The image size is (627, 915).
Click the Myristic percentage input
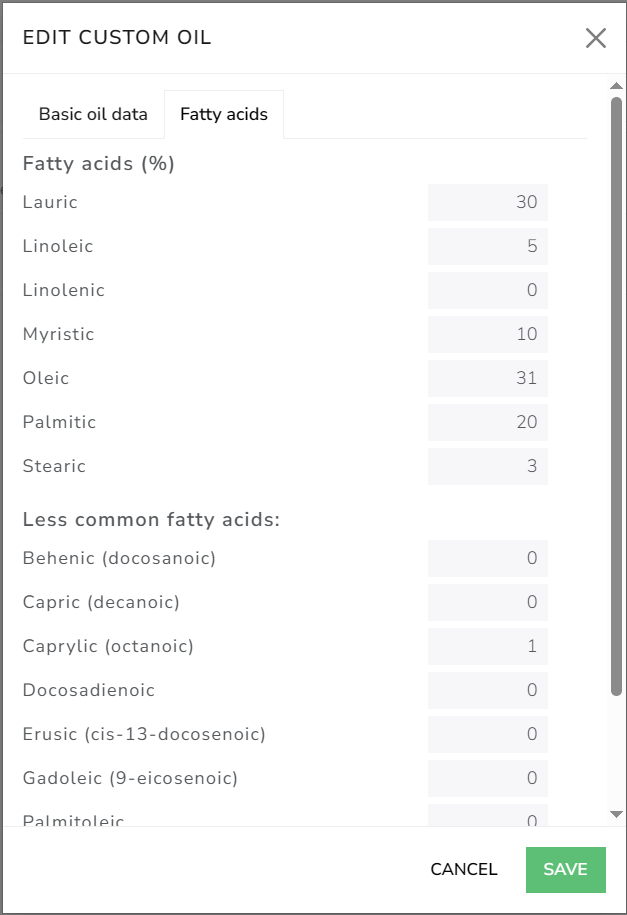(x=487, y=334)
